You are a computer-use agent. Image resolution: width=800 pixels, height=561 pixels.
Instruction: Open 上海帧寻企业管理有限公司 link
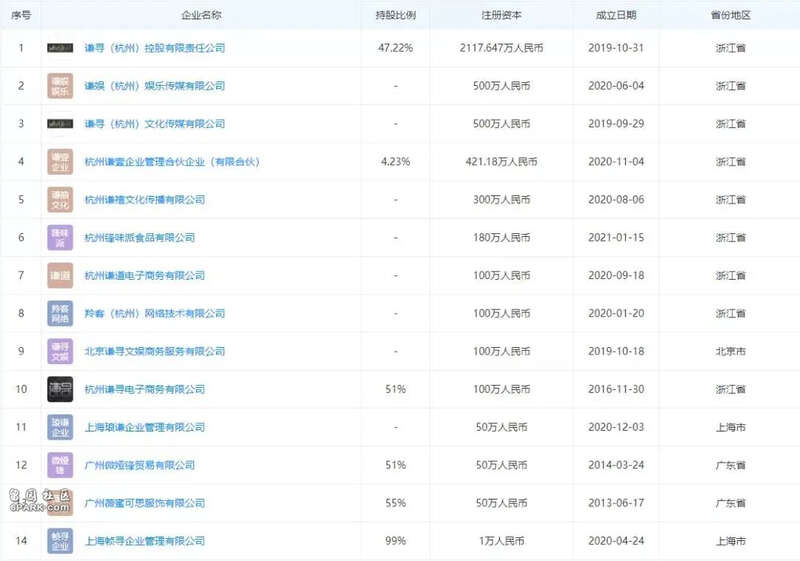click(x=145, y=541)
